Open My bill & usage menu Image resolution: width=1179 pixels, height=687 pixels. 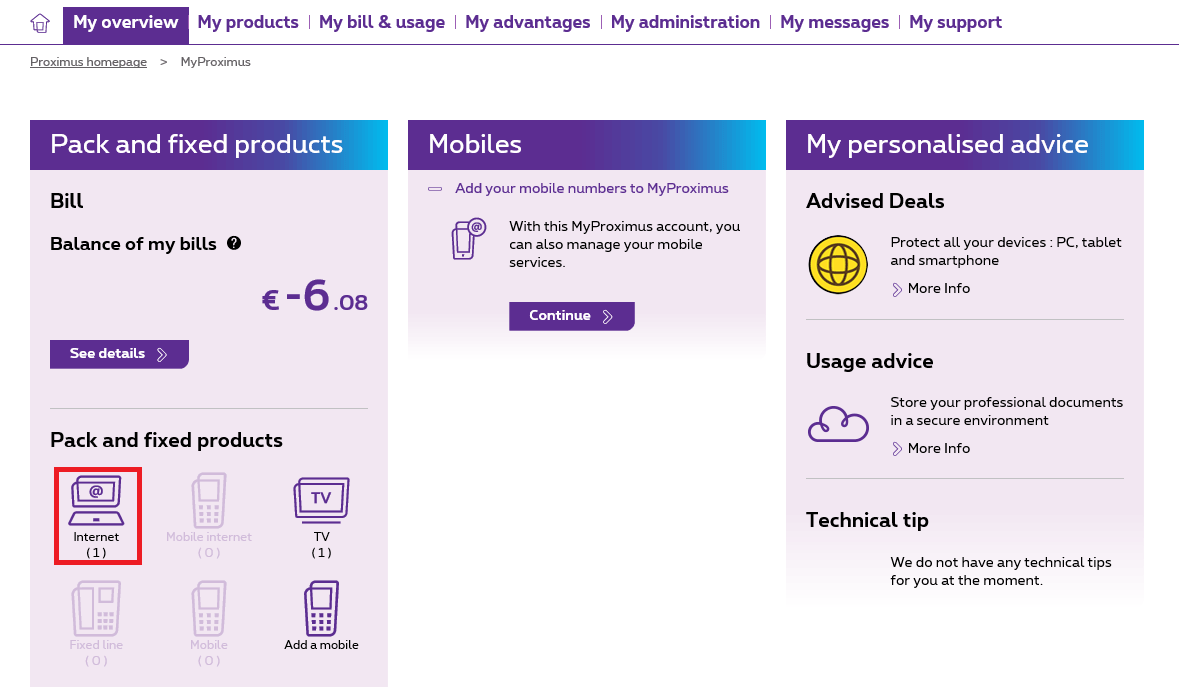pos(382,23)
